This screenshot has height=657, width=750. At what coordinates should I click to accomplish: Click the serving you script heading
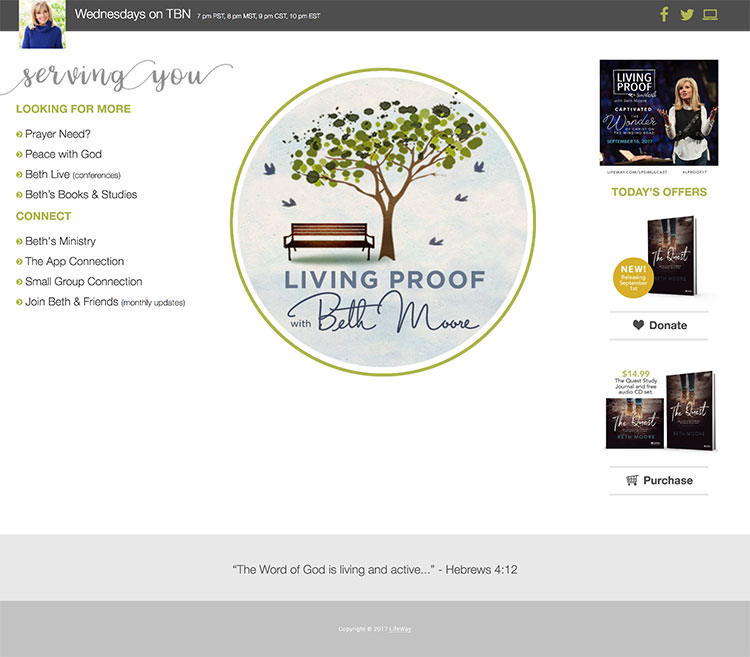pyautogui.click(x=117, y=77)
